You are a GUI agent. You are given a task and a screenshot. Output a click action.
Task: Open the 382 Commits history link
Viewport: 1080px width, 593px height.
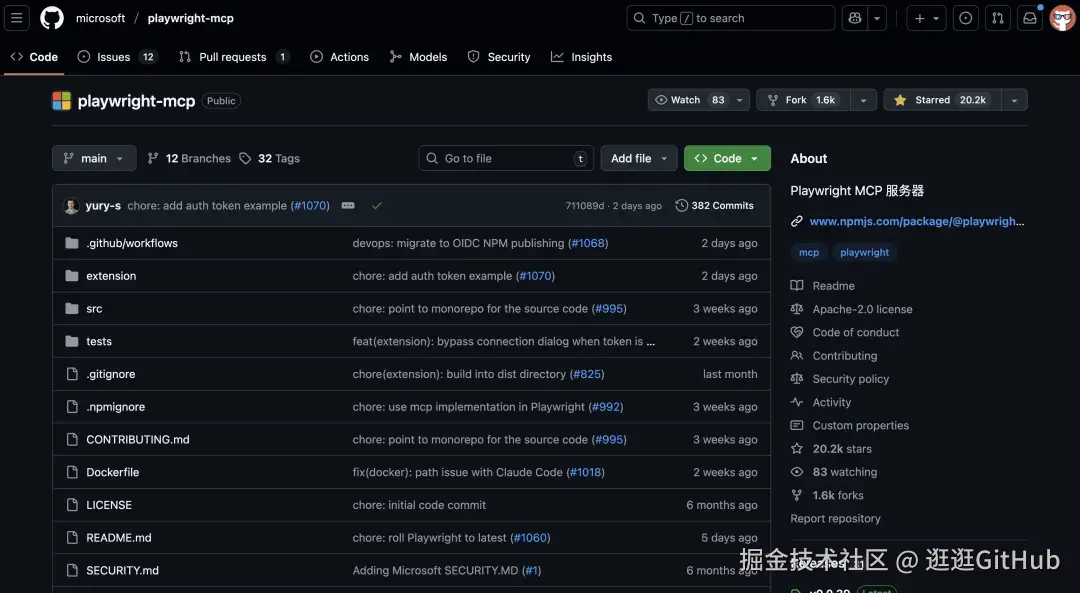tap(715, 206)
